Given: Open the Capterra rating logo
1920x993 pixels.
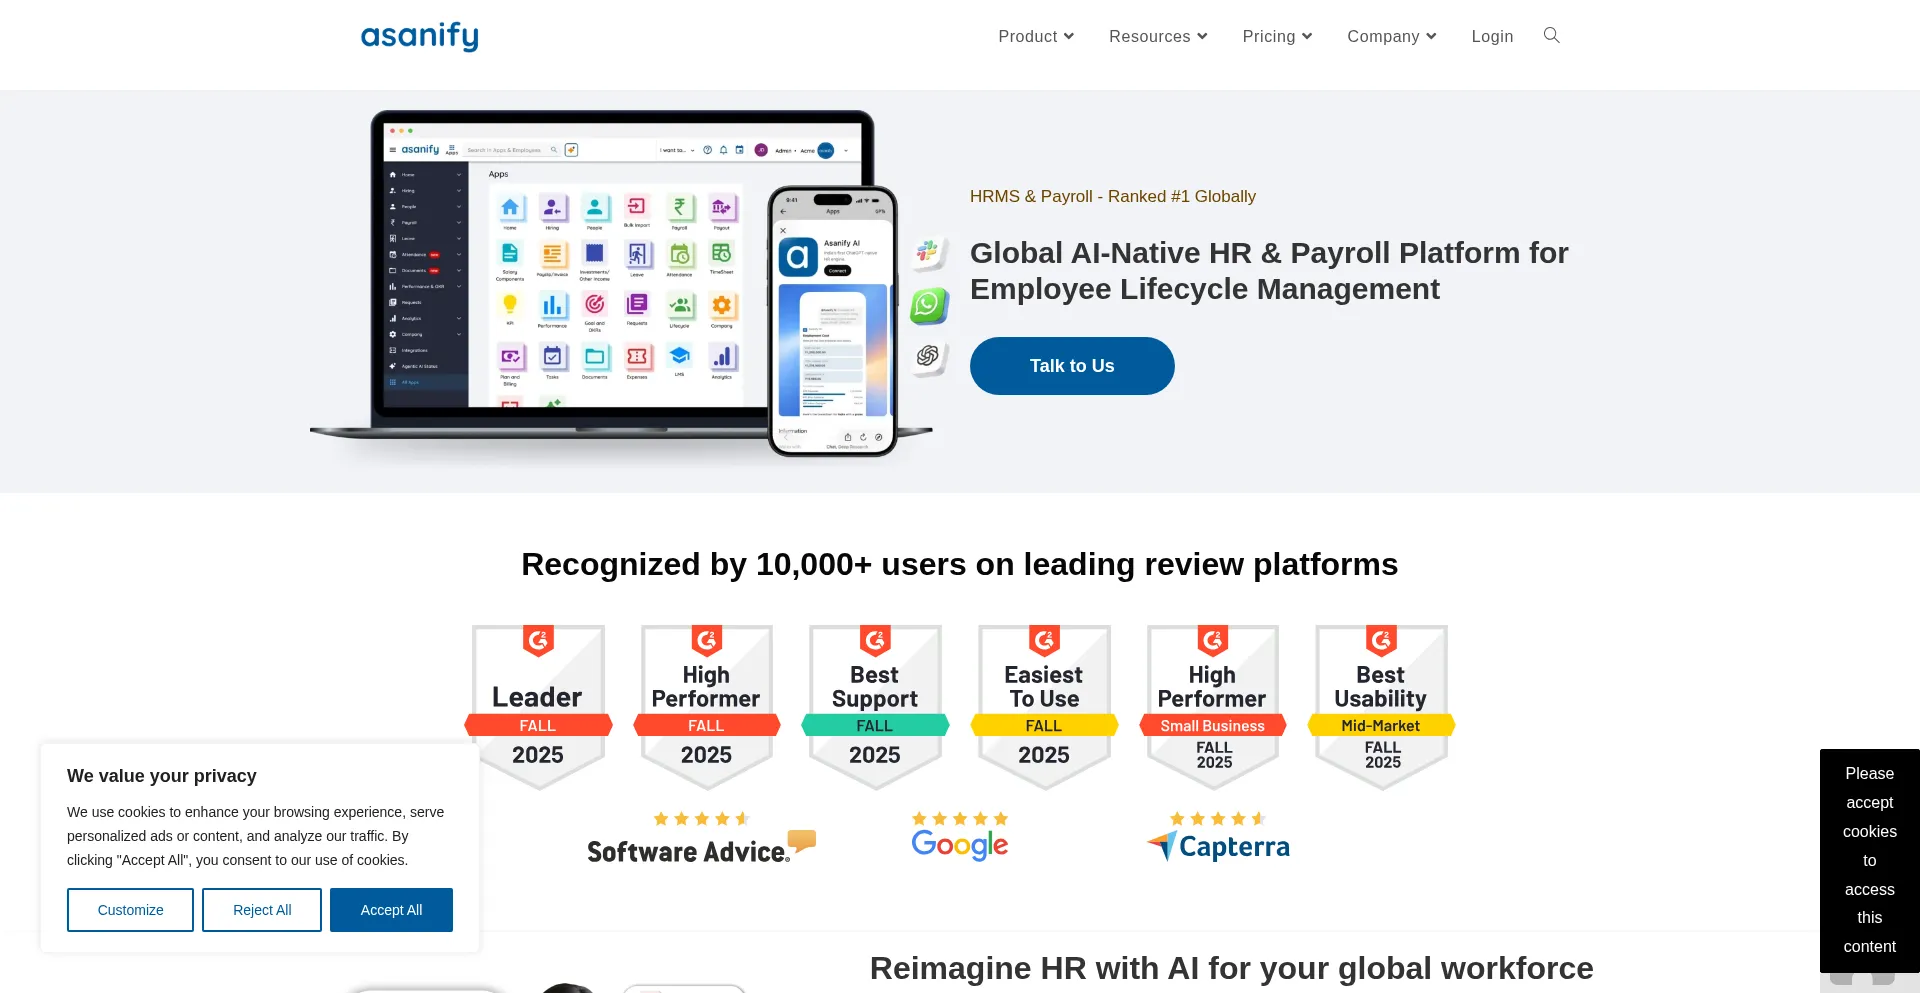Looking at the screenshot, I should [1218, 837].
